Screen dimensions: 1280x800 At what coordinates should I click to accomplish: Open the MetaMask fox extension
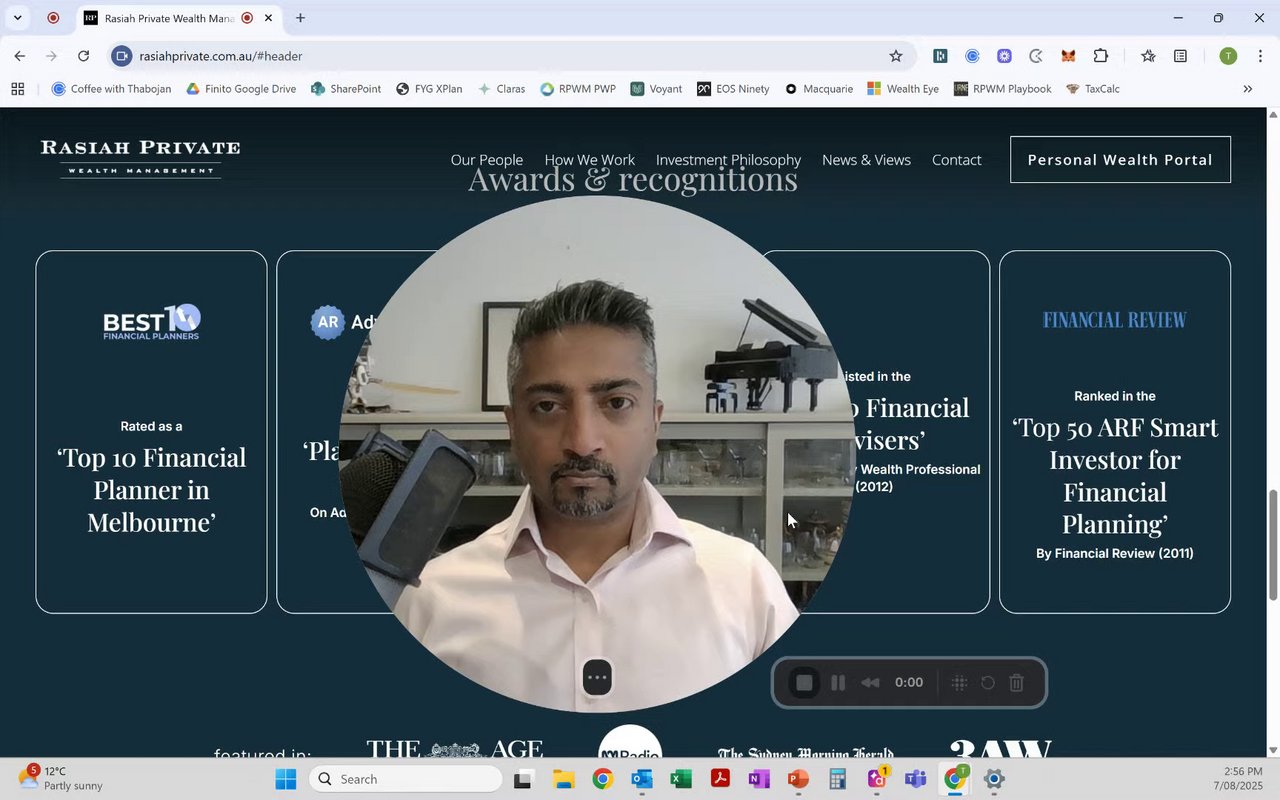click(1068, 56)
